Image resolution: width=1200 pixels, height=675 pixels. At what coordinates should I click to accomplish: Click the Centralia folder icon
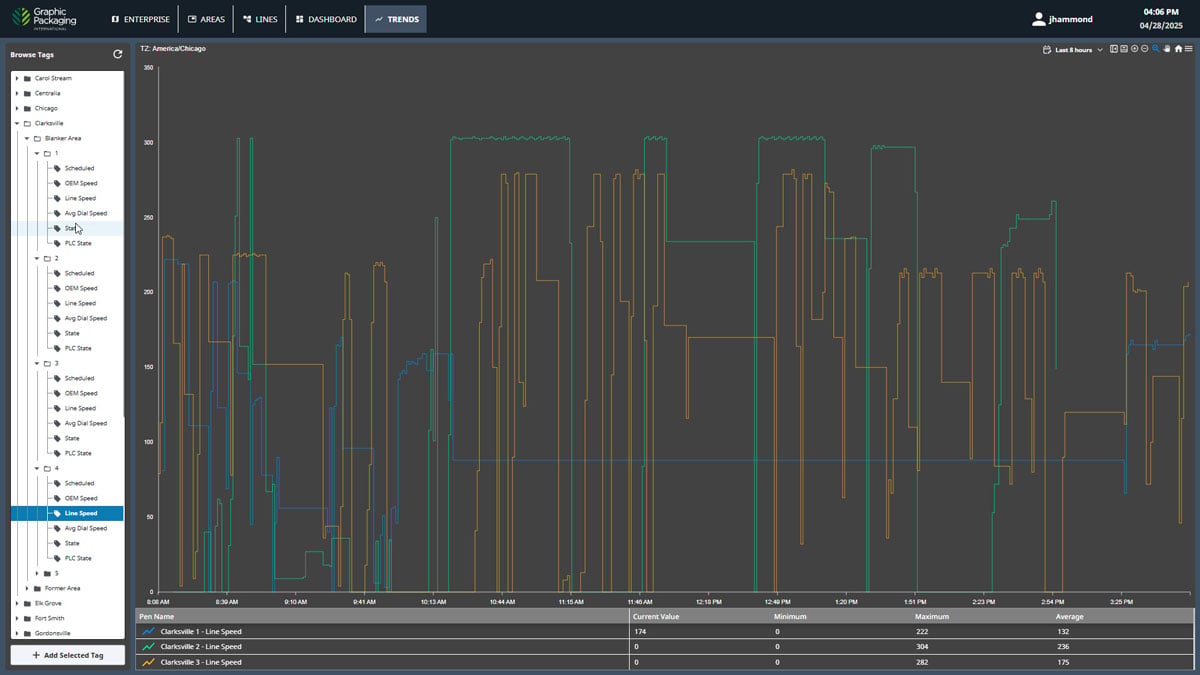(x=27, y=93)
